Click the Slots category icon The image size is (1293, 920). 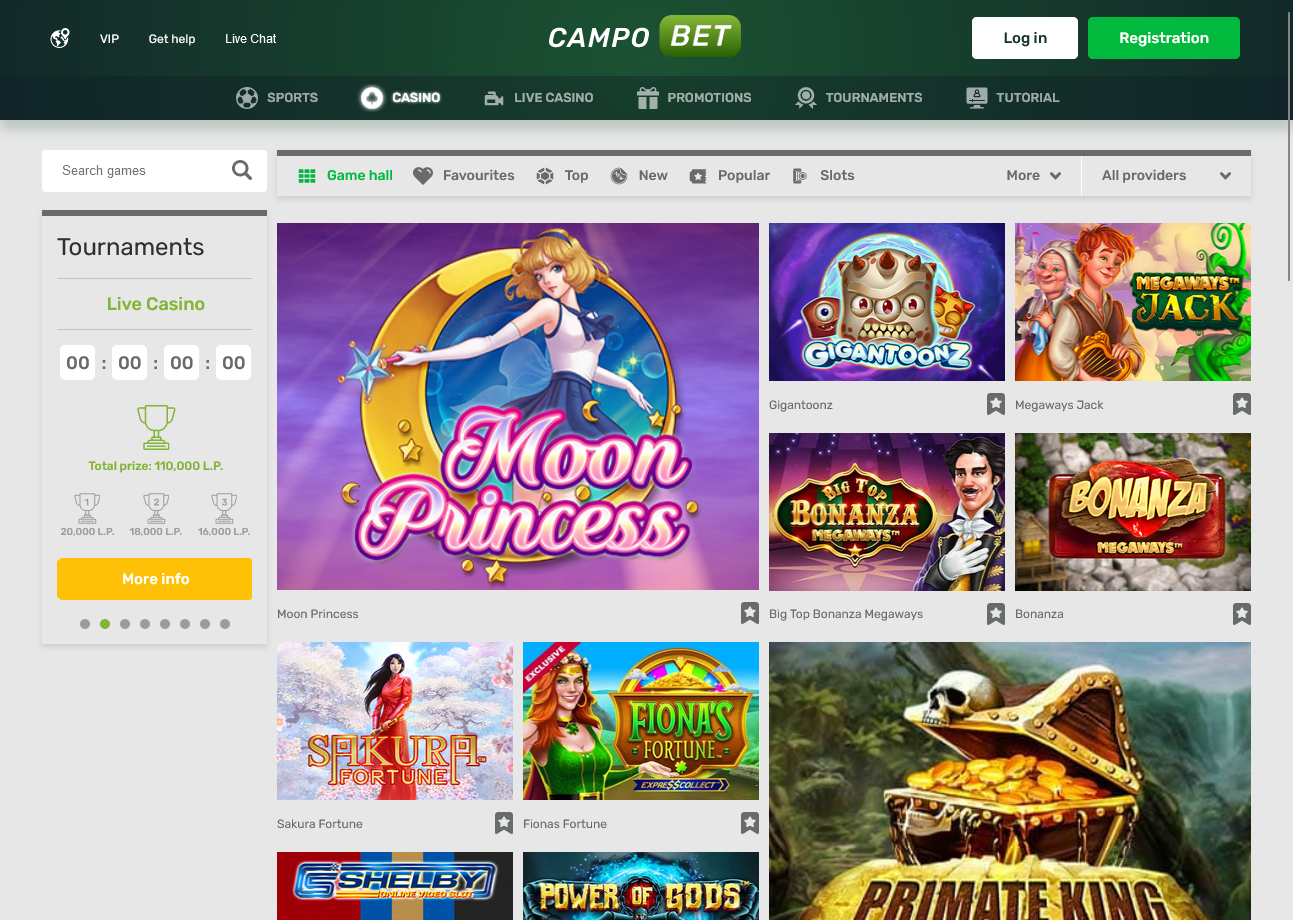(x=800, y=176)
